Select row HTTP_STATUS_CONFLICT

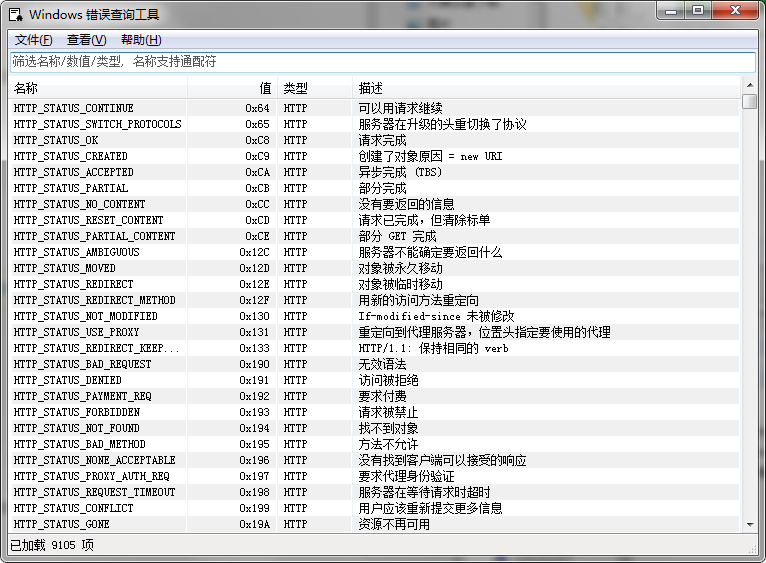click(x=374, y=508)
